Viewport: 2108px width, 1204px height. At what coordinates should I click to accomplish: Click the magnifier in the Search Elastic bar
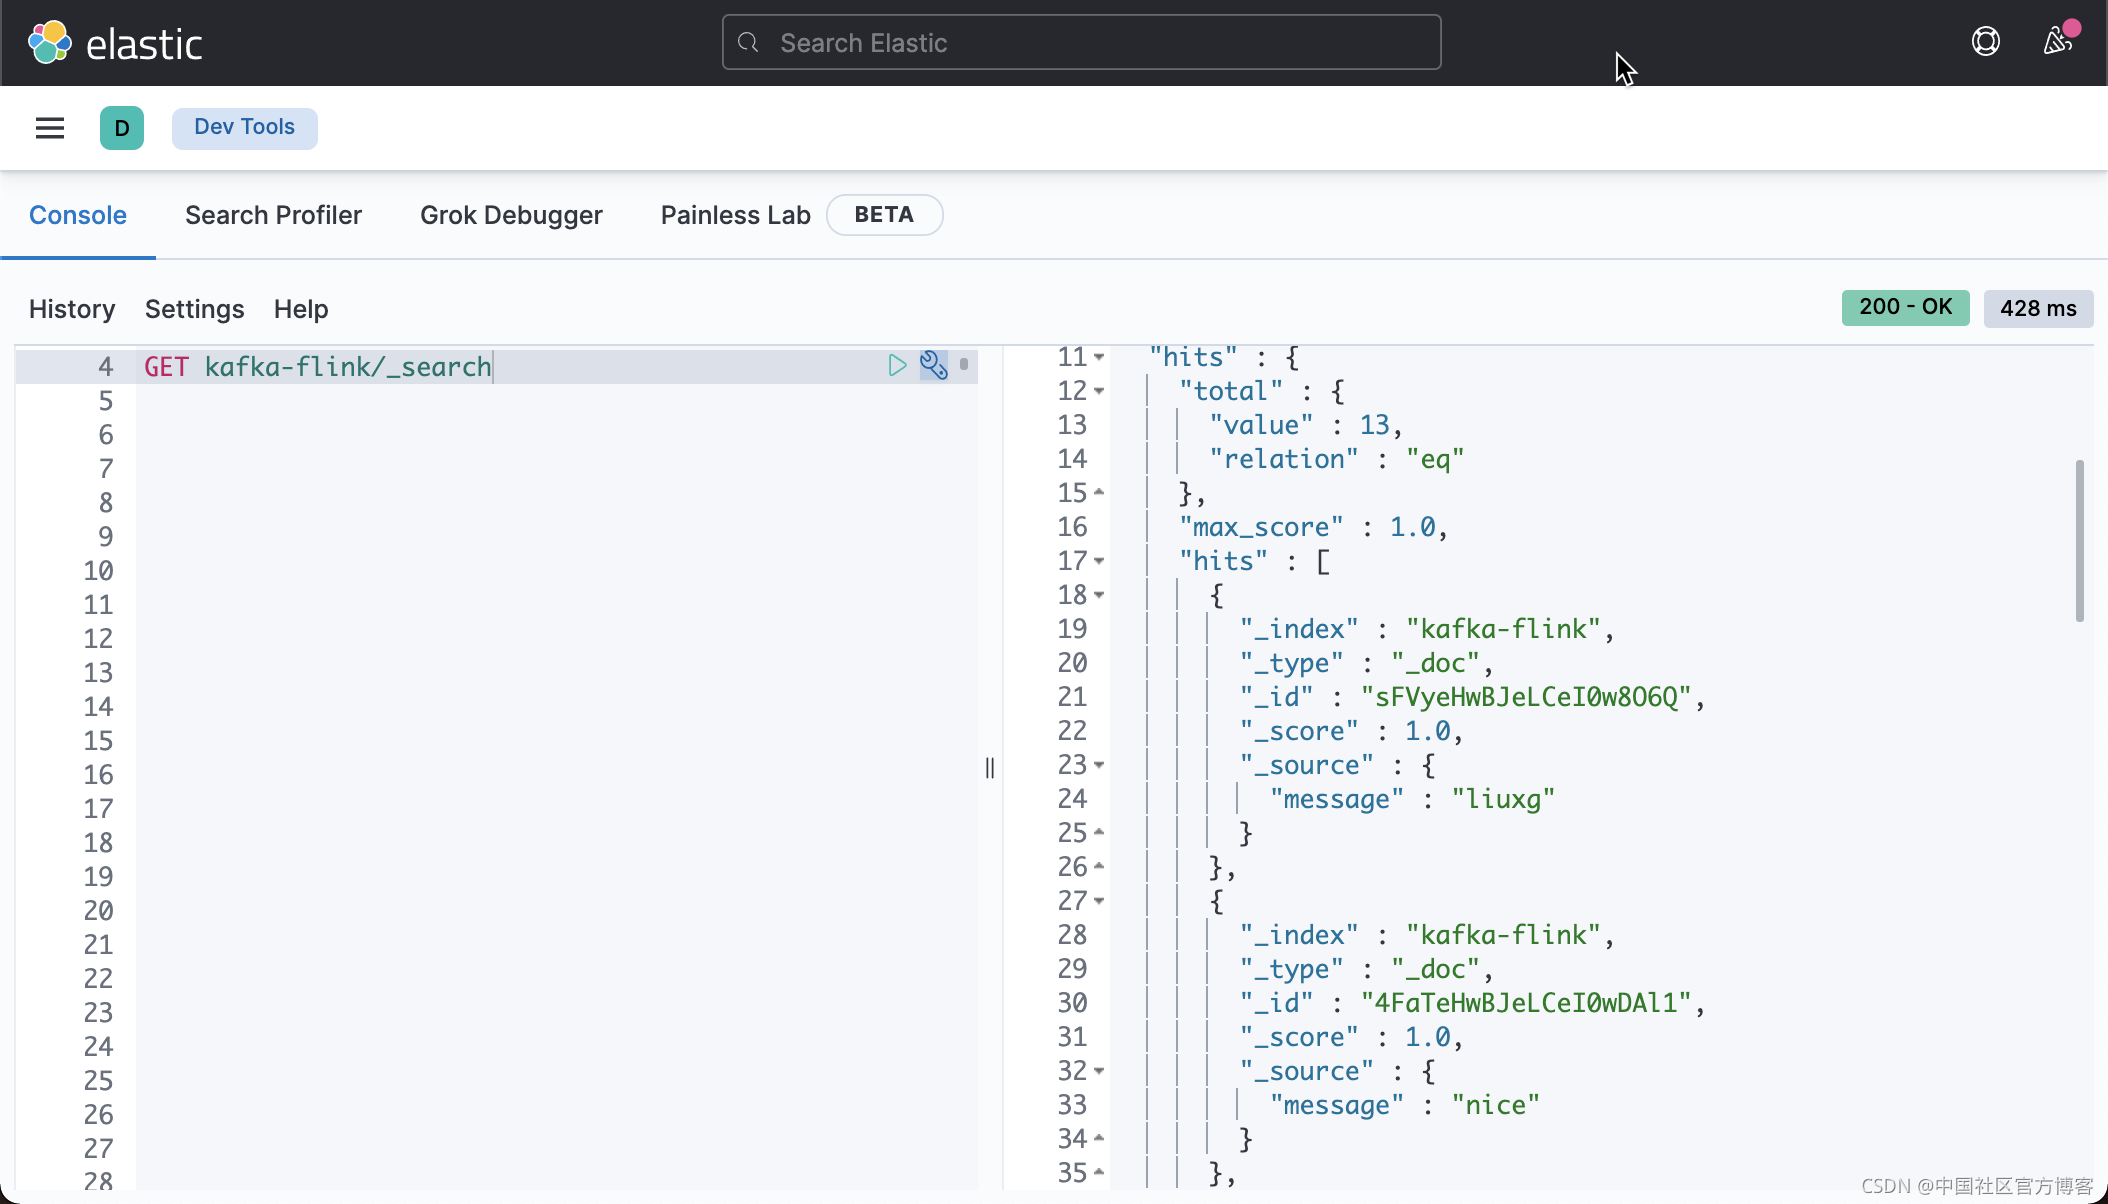(x=748, y=42)
